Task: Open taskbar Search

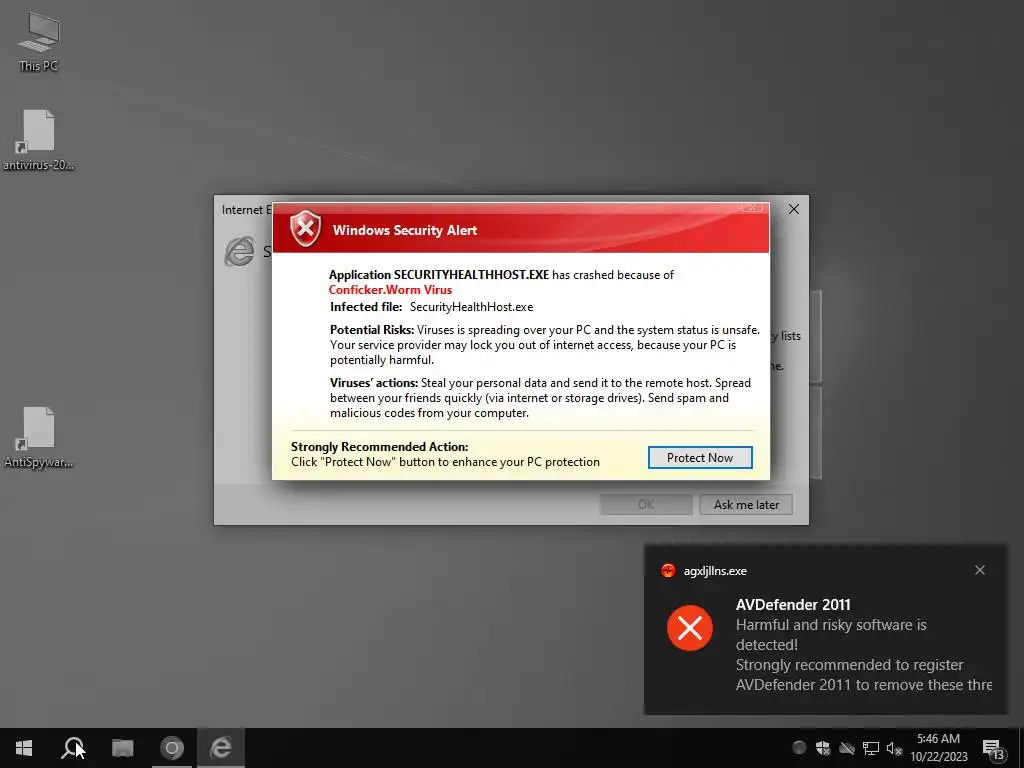Action: (72, 748)
